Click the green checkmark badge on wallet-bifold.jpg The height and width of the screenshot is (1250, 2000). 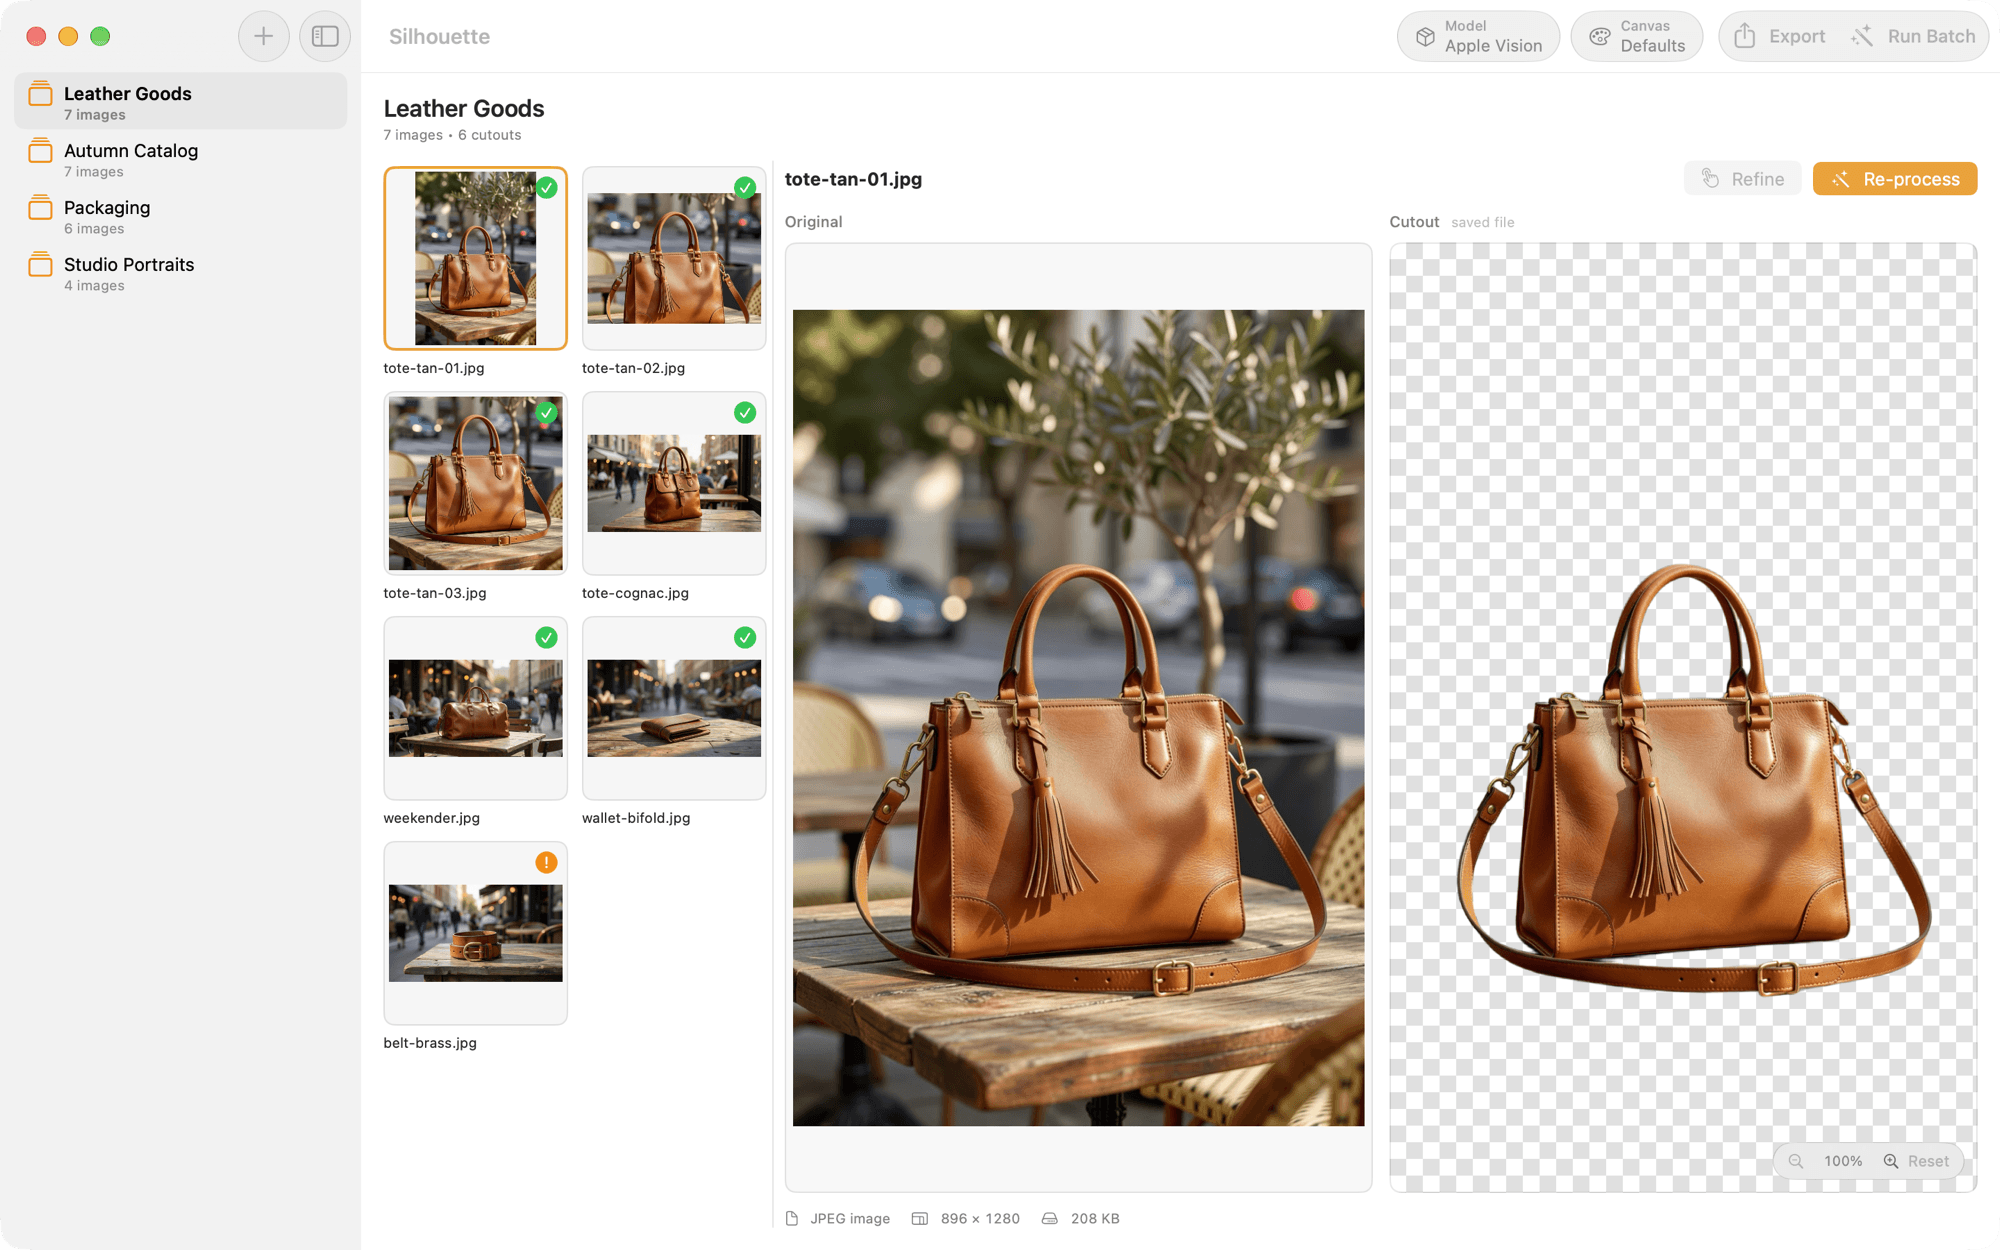pos(745,637)
